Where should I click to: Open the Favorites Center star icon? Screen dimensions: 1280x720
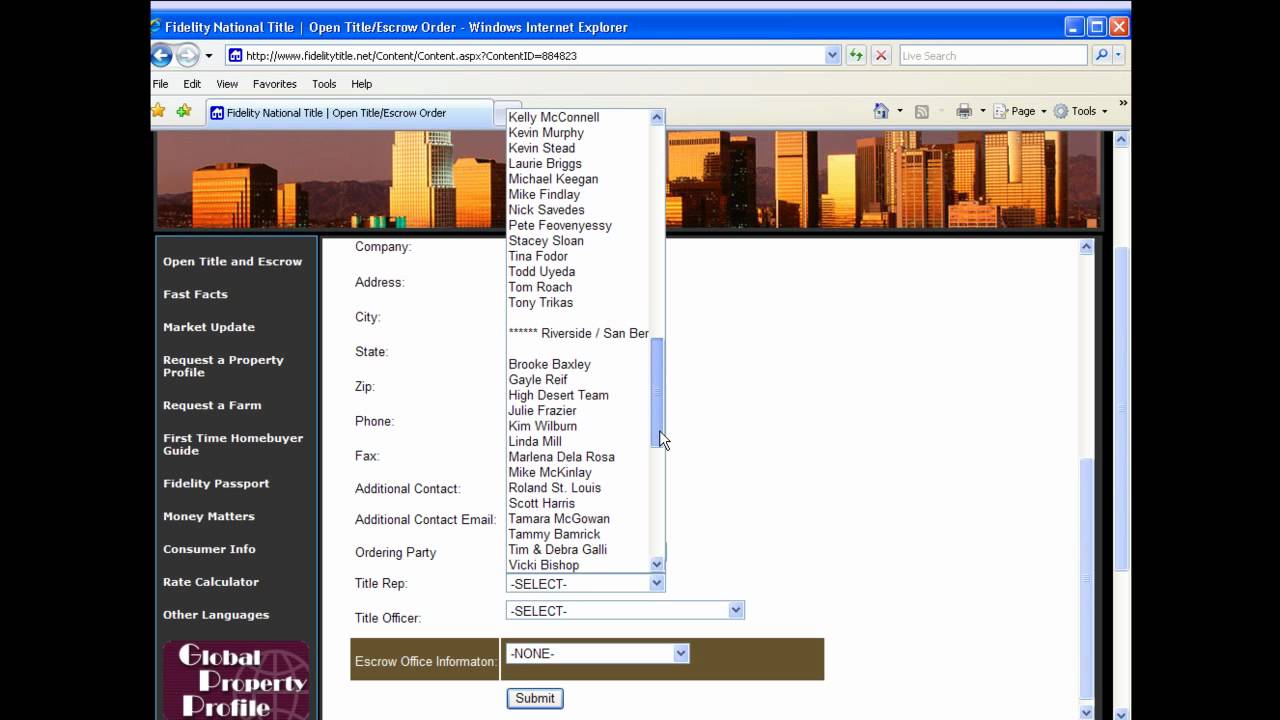[158, 111]
